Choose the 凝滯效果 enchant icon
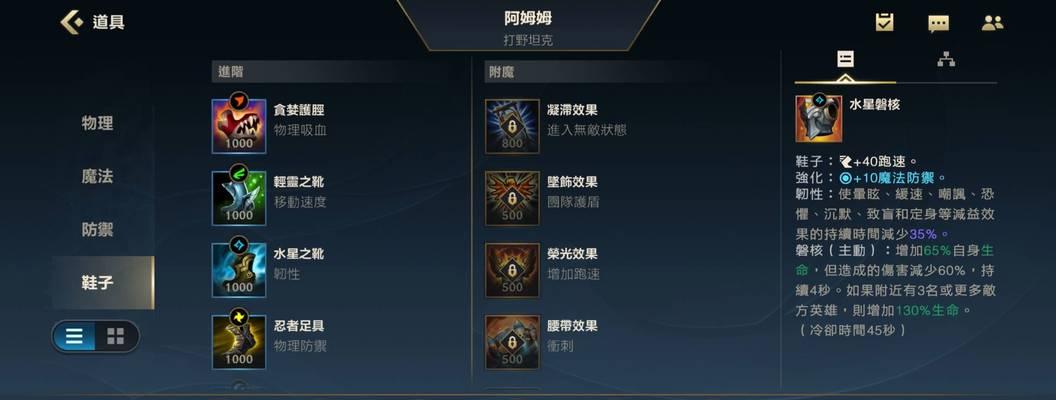1056x400 pixels. pyautogui.click(x=512, y=126)
